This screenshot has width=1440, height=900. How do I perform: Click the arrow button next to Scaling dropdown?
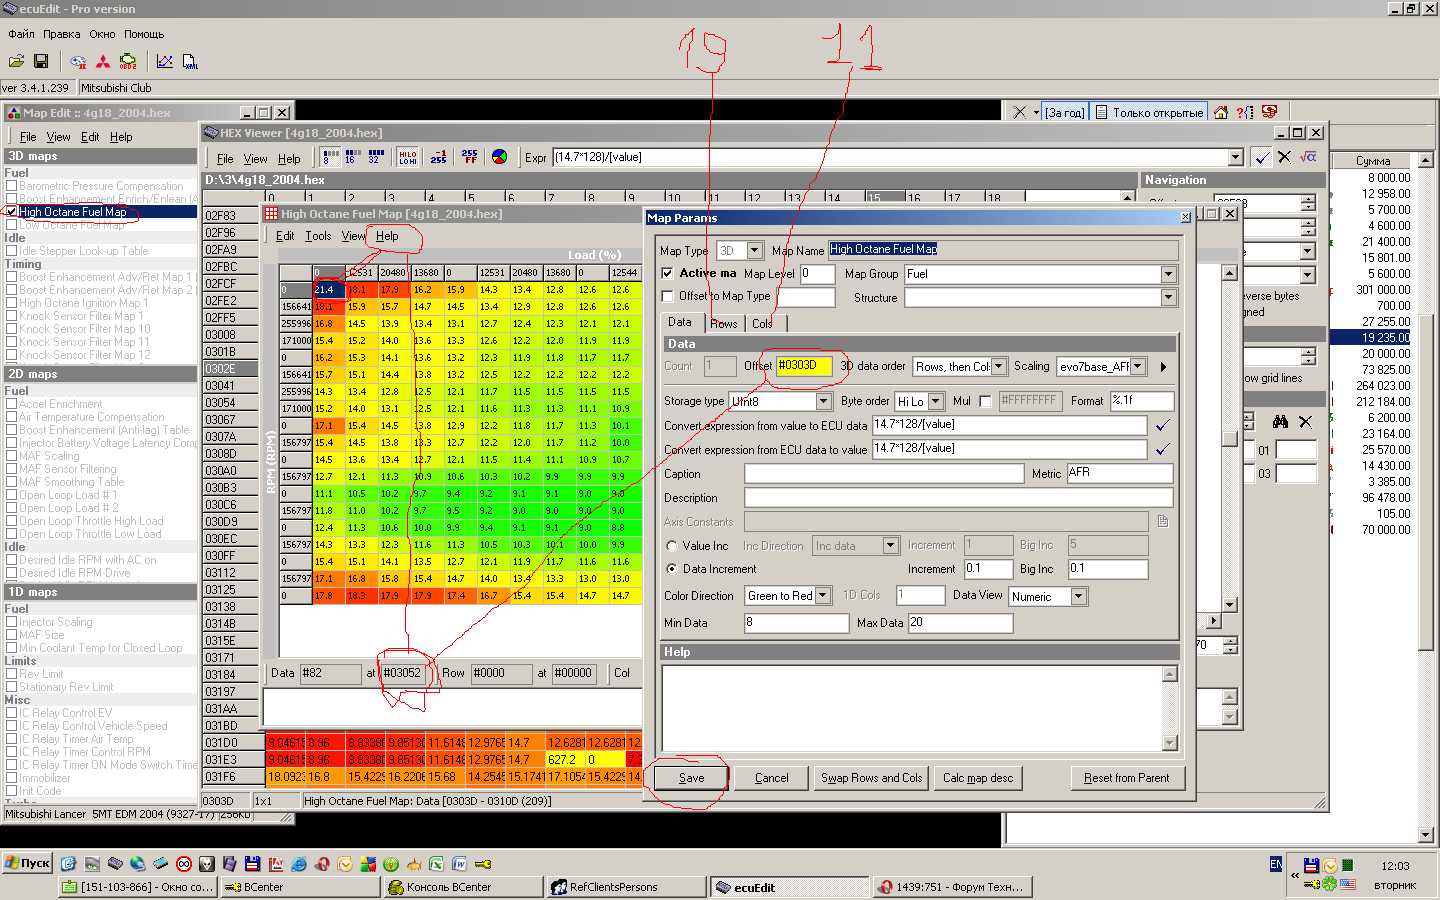pos(1163,367)
